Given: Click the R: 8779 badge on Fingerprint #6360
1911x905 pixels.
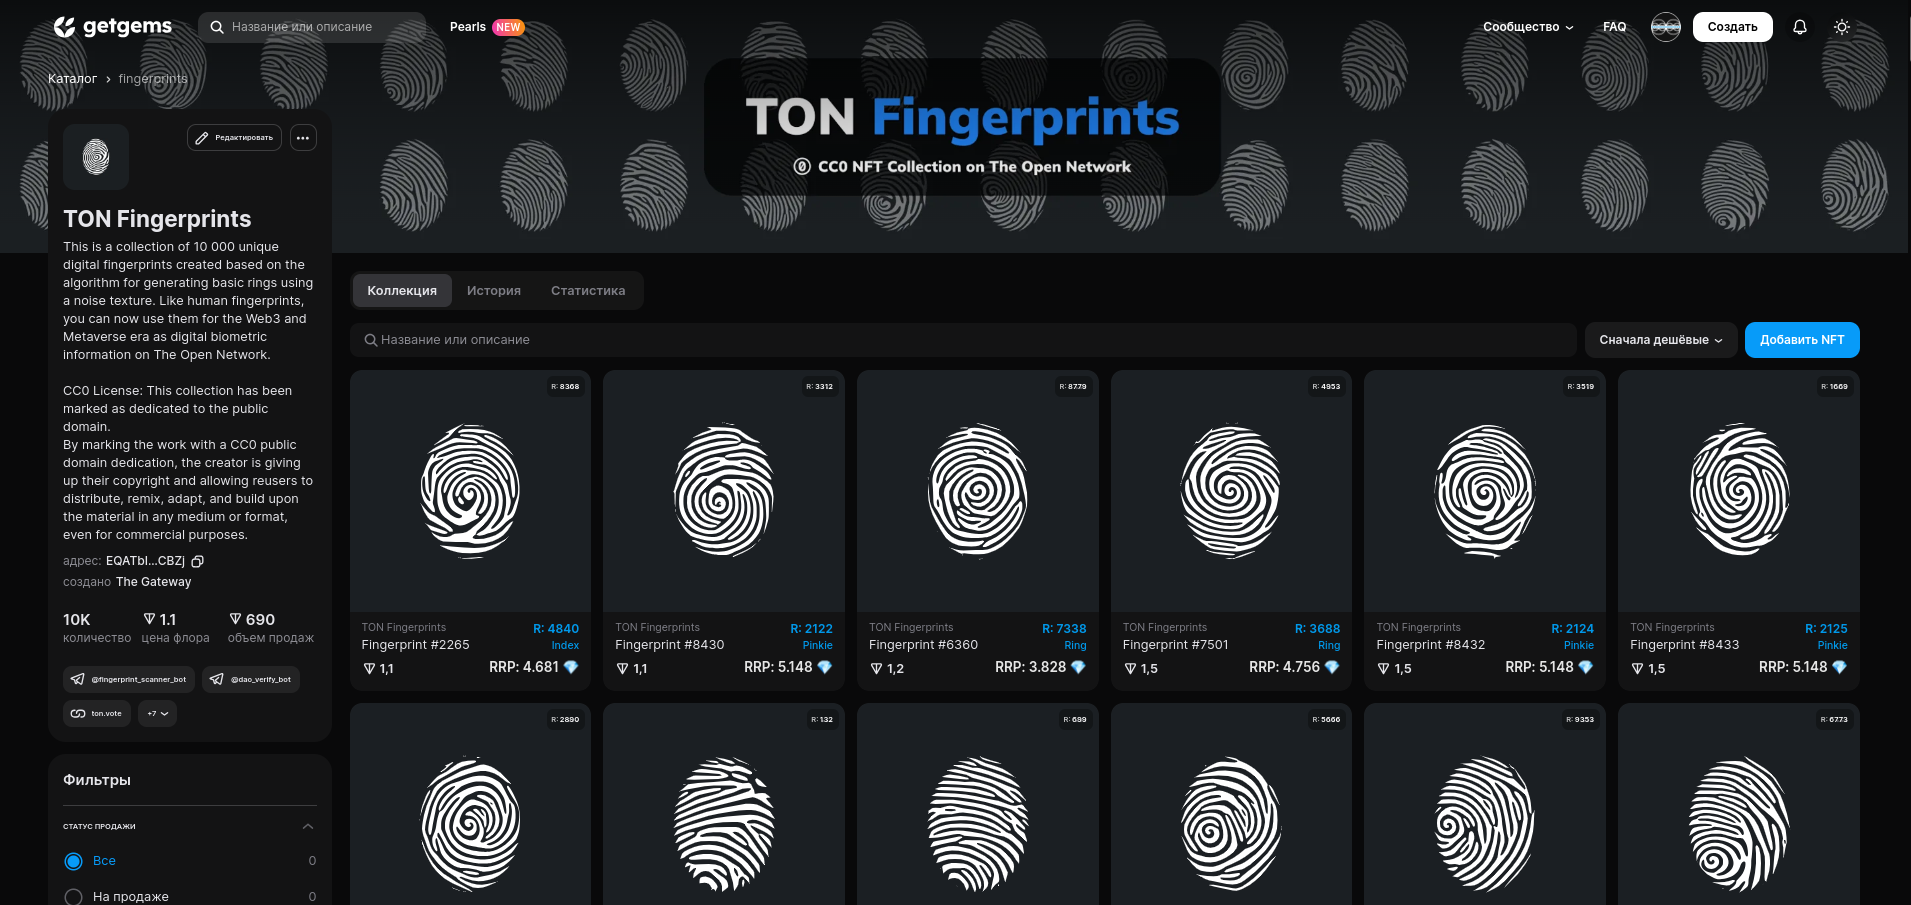Looking at the screenshot, I should tap(1073, 386).
